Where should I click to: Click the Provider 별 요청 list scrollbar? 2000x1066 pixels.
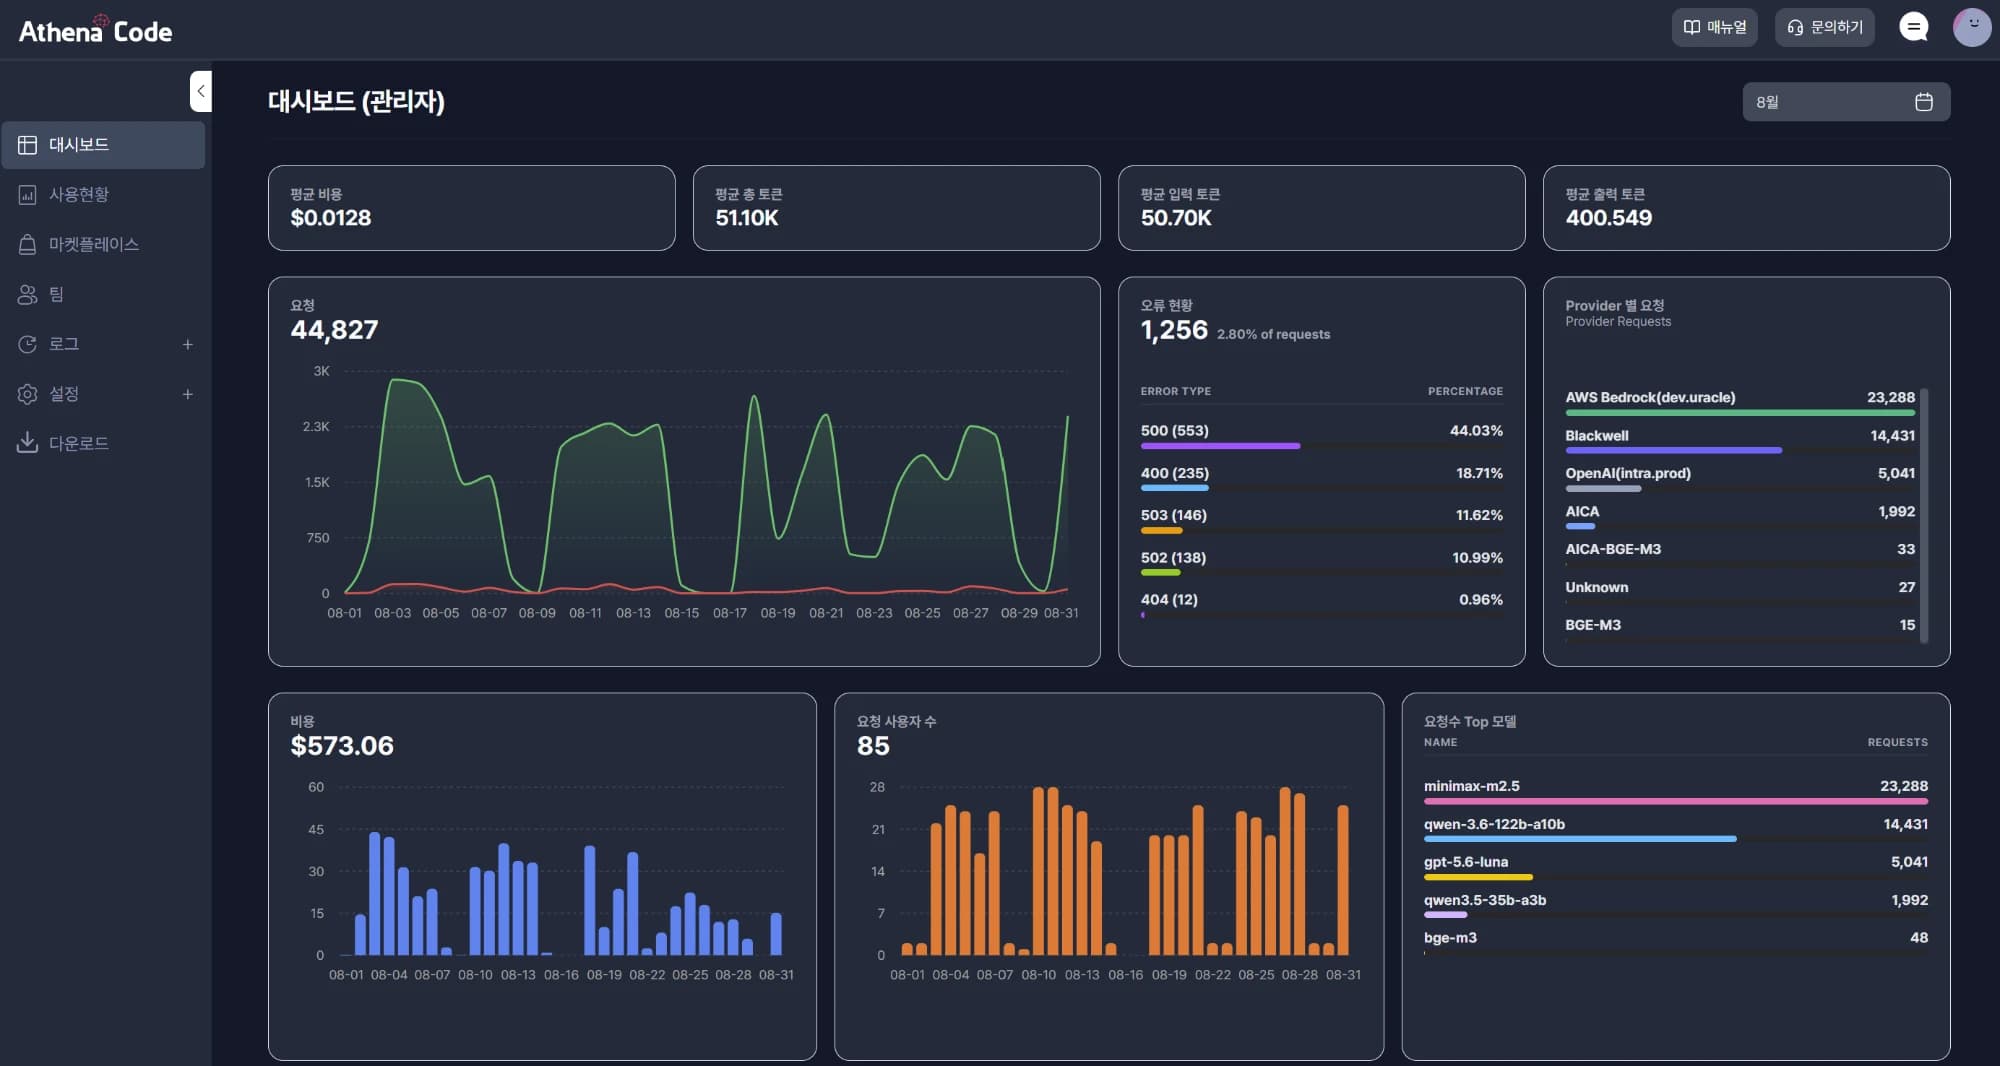tap(1924, 515)
